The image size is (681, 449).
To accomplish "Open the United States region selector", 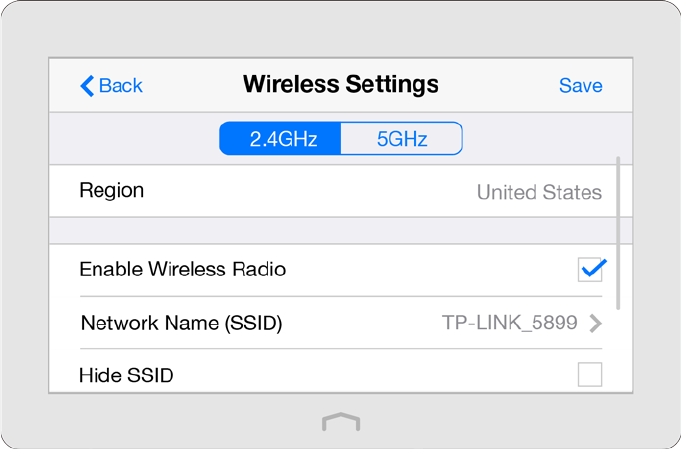I will tap(539, 192).
